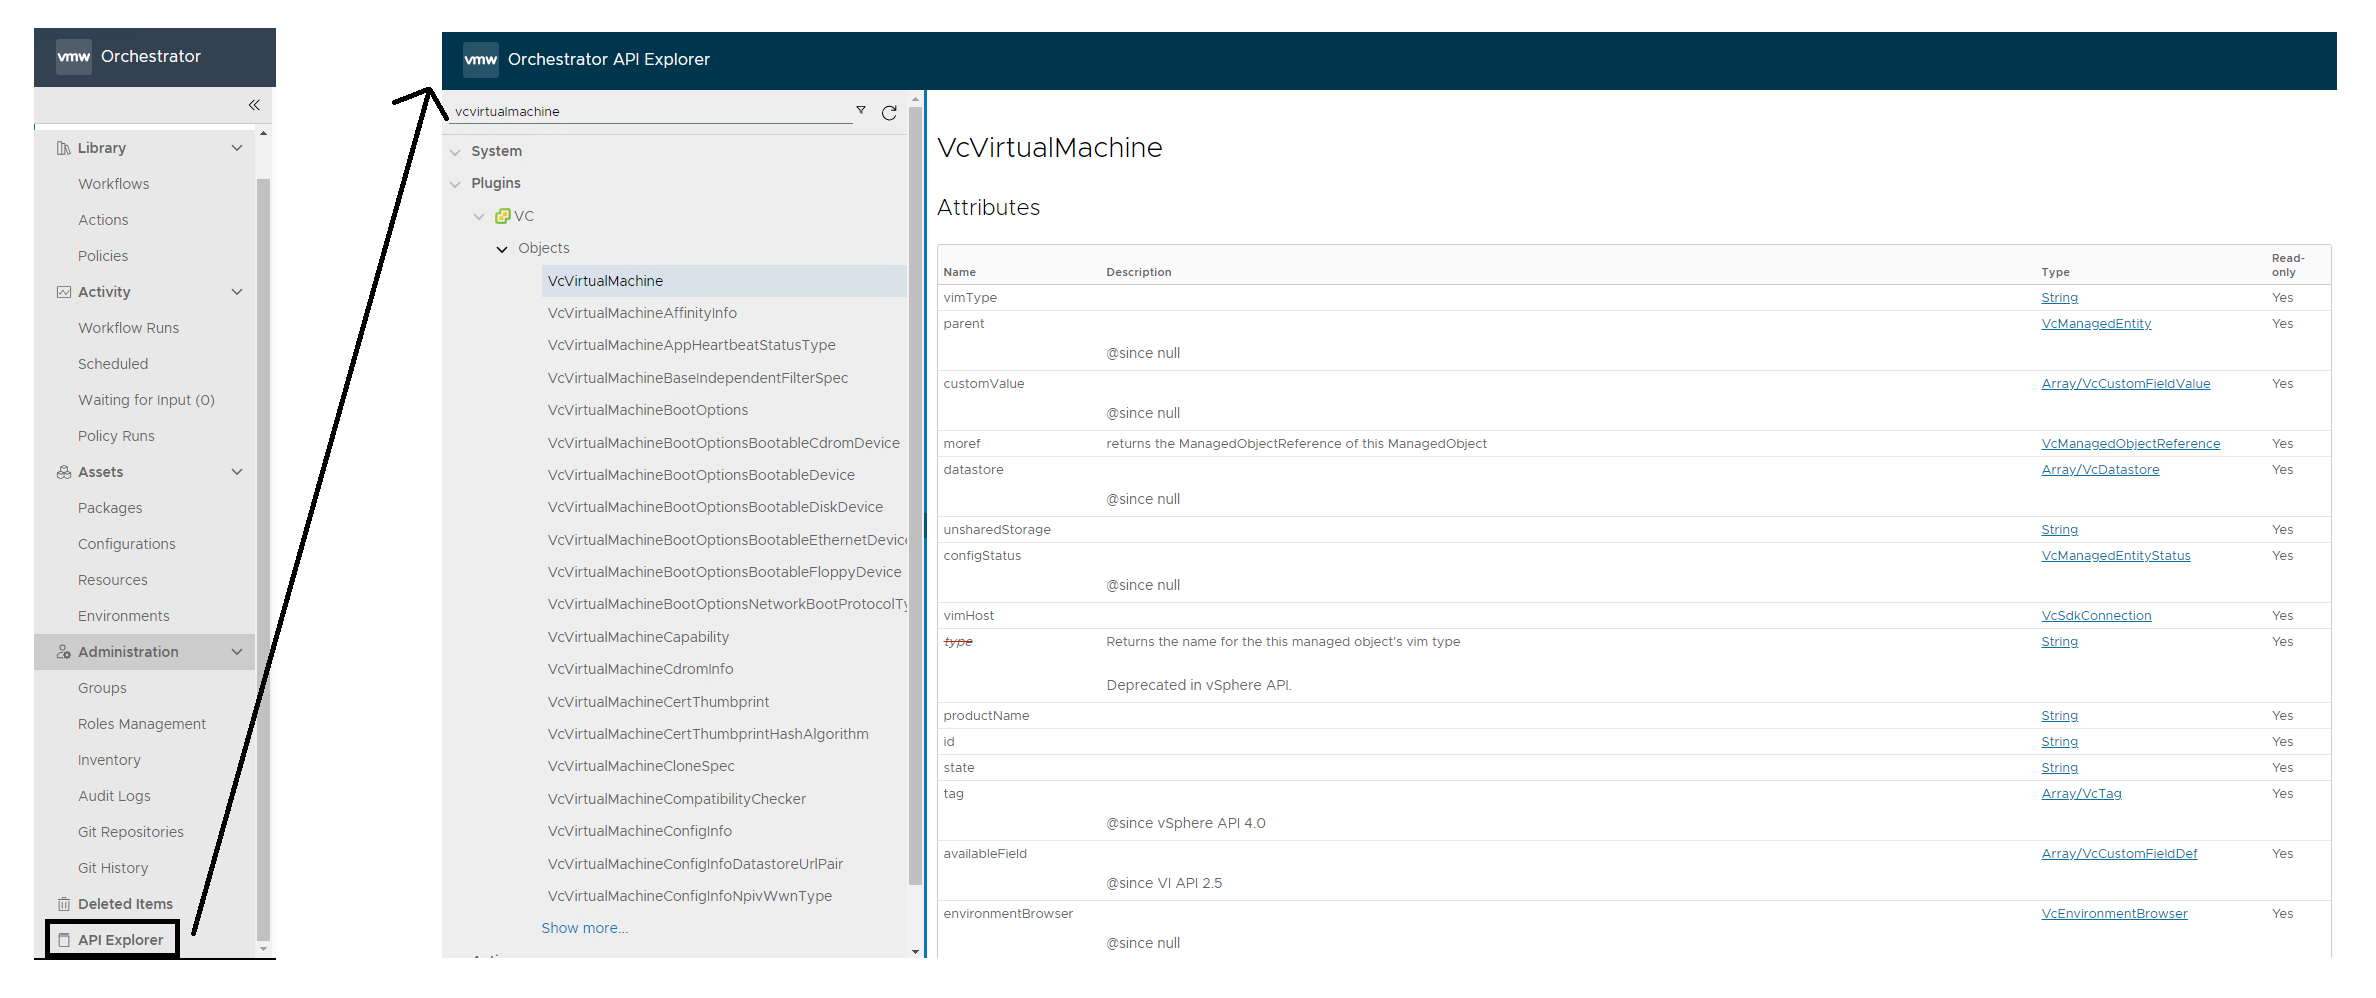Image resolution: width=2376 pixels, height=998 pixels.
Task: Open Audit Logs page
Action: tap(114, 796)
